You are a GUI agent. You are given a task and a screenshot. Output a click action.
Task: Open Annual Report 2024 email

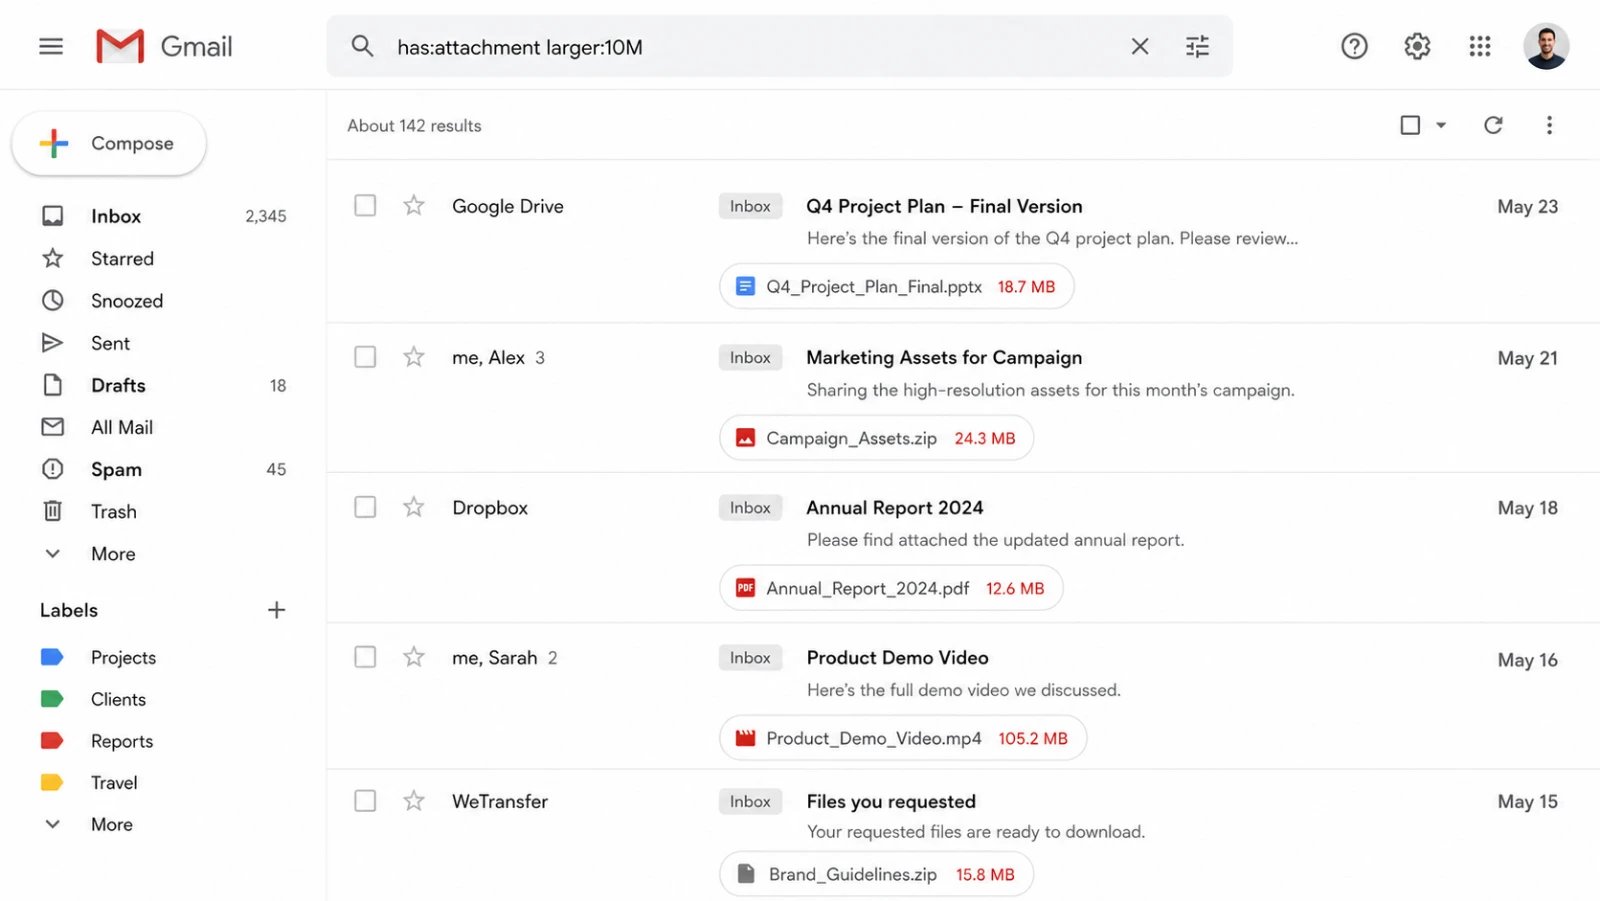[x=895, y=507]
